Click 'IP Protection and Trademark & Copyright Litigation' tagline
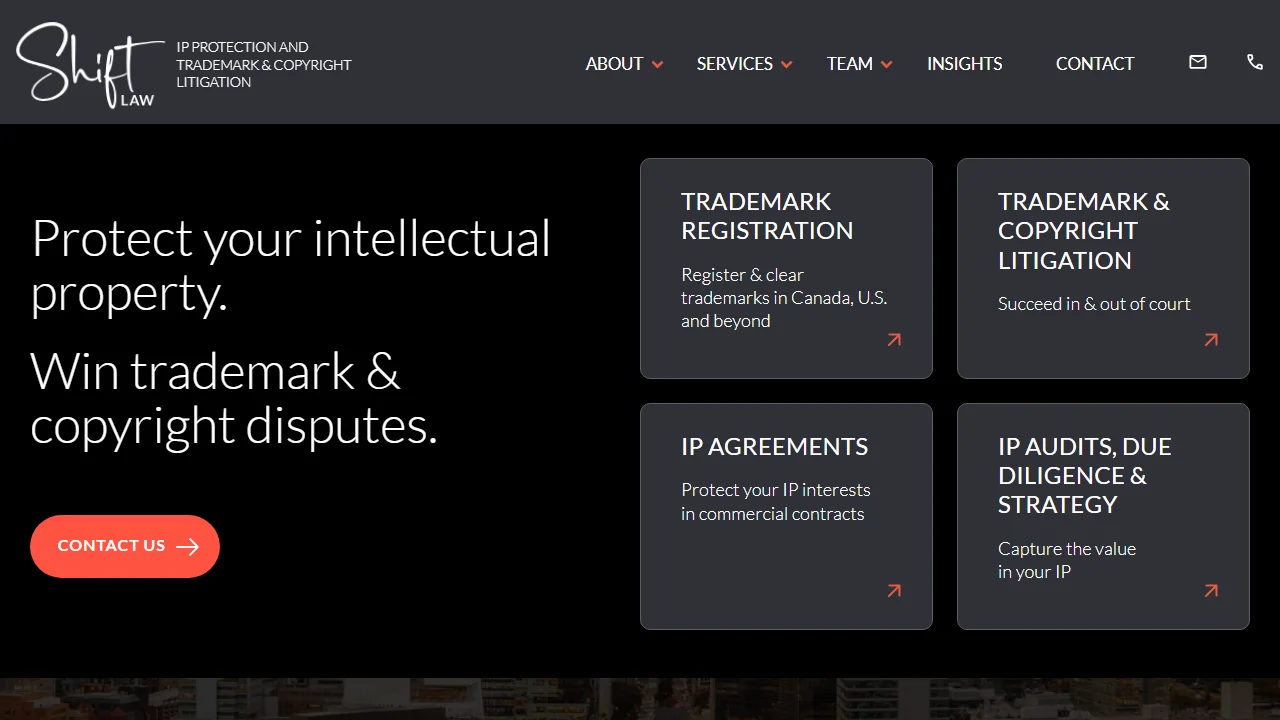Viewport: 1280px width, 720px height. (x=264, y=65)
